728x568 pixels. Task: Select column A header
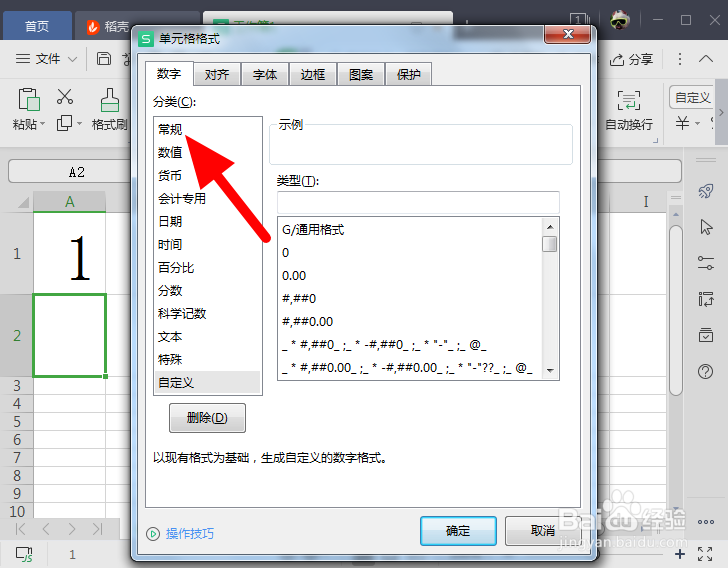[70, 202]
